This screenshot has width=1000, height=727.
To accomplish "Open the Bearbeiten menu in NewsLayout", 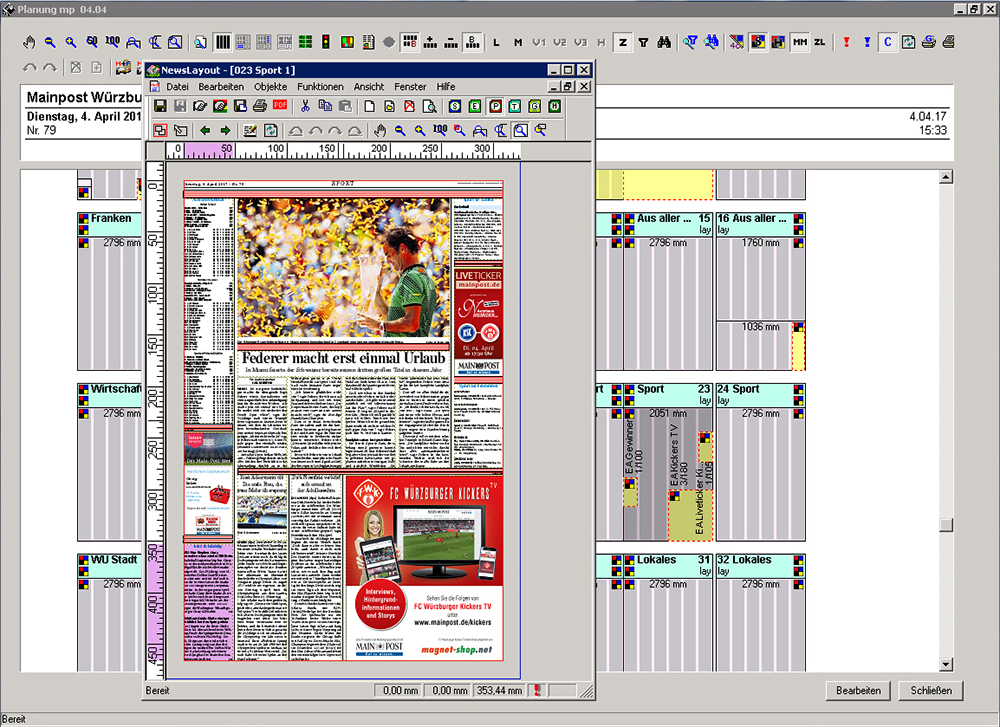I will pyautogui.click(x=221, y=87).
